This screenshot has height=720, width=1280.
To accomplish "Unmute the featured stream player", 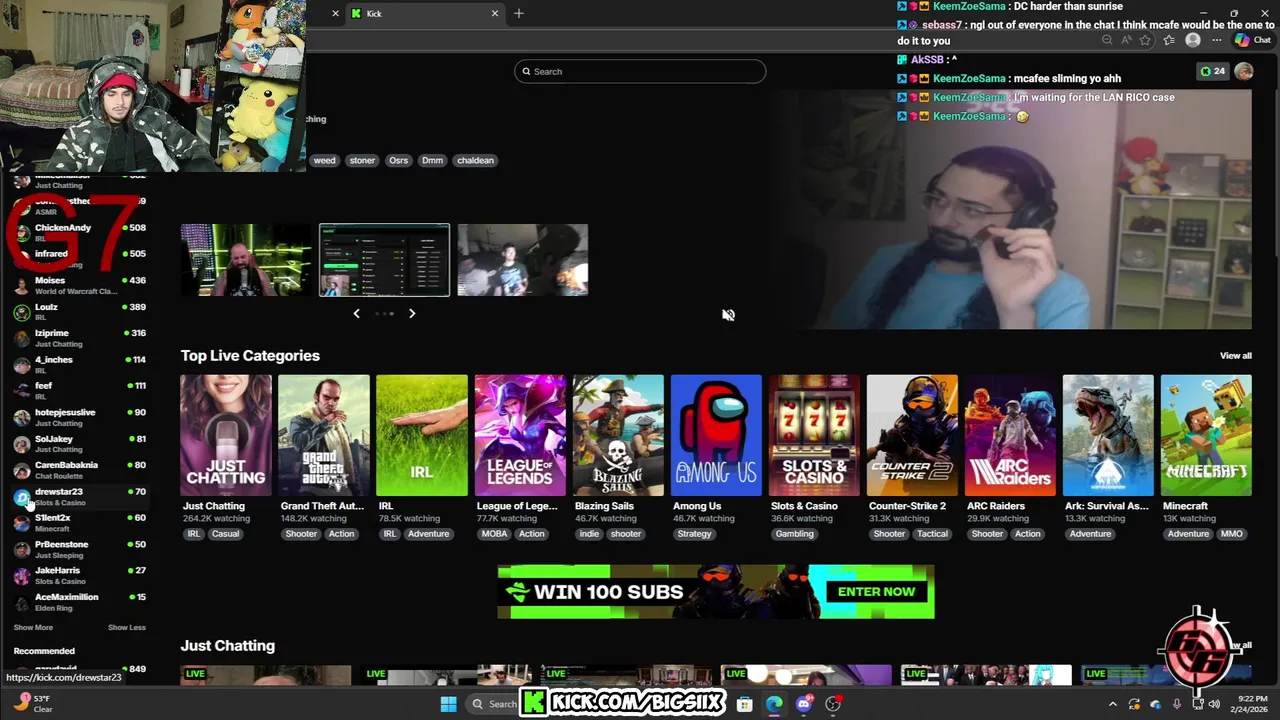I will pos(728,315).
